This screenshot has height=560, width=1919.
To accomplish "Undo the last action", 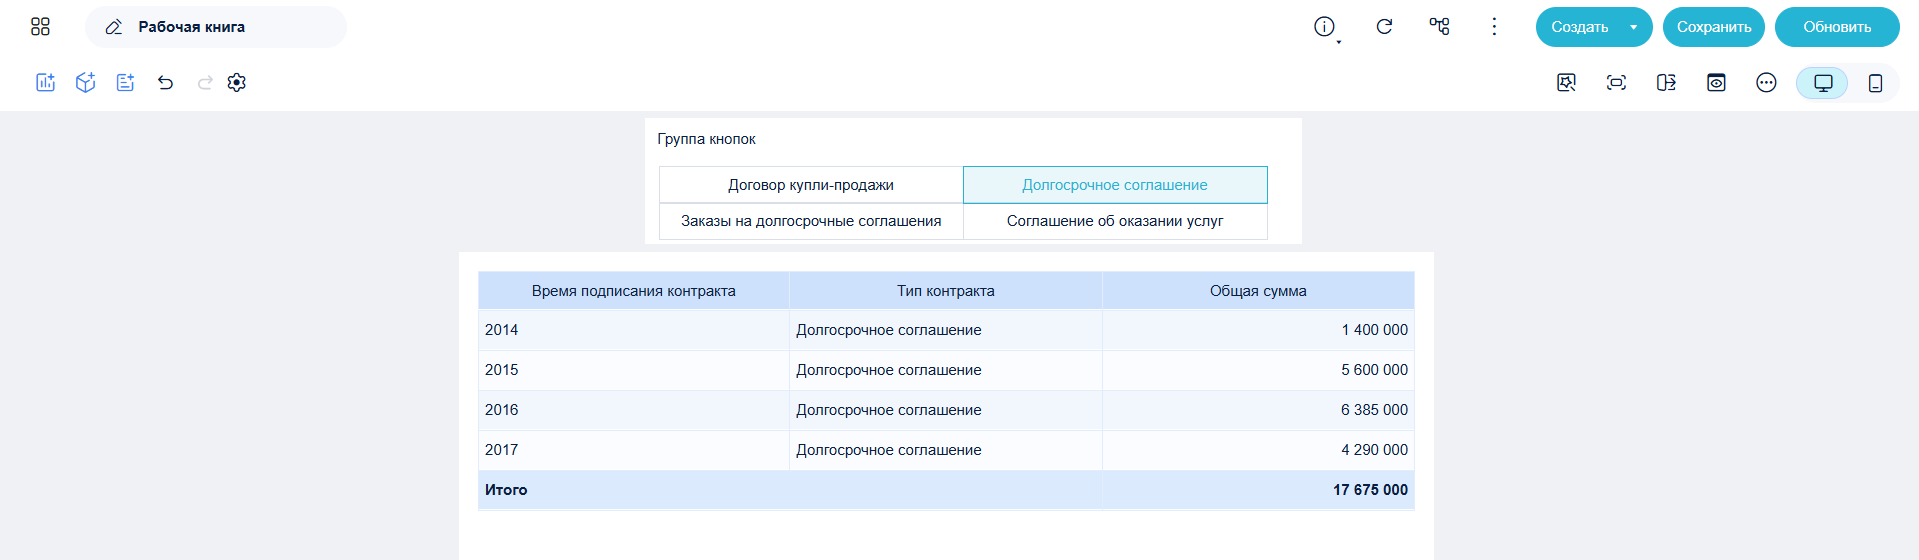I will pyautogui.click(x=166, y=83).
